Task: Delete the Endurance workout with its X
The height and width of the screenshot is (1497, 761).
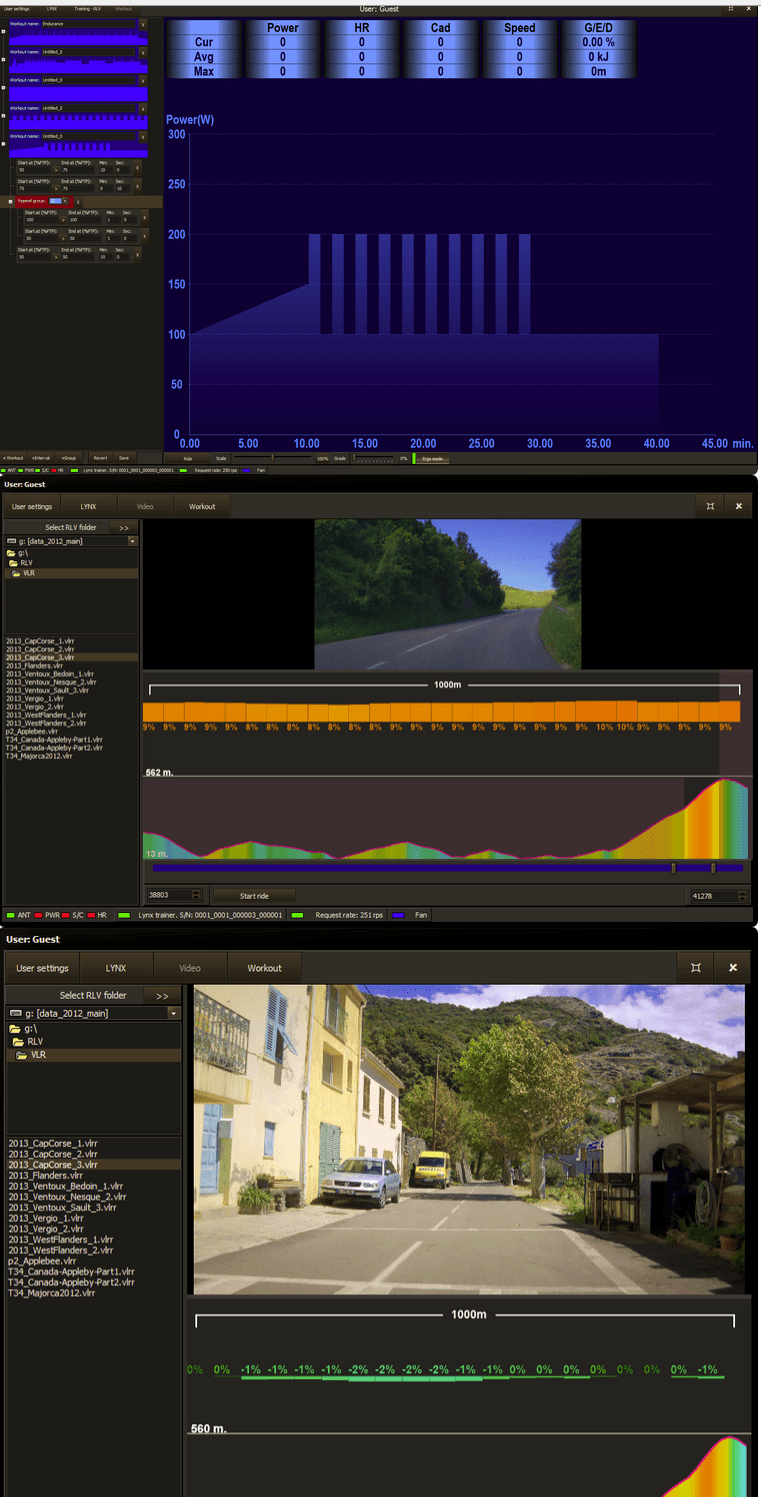Action: tap(143, 24)
